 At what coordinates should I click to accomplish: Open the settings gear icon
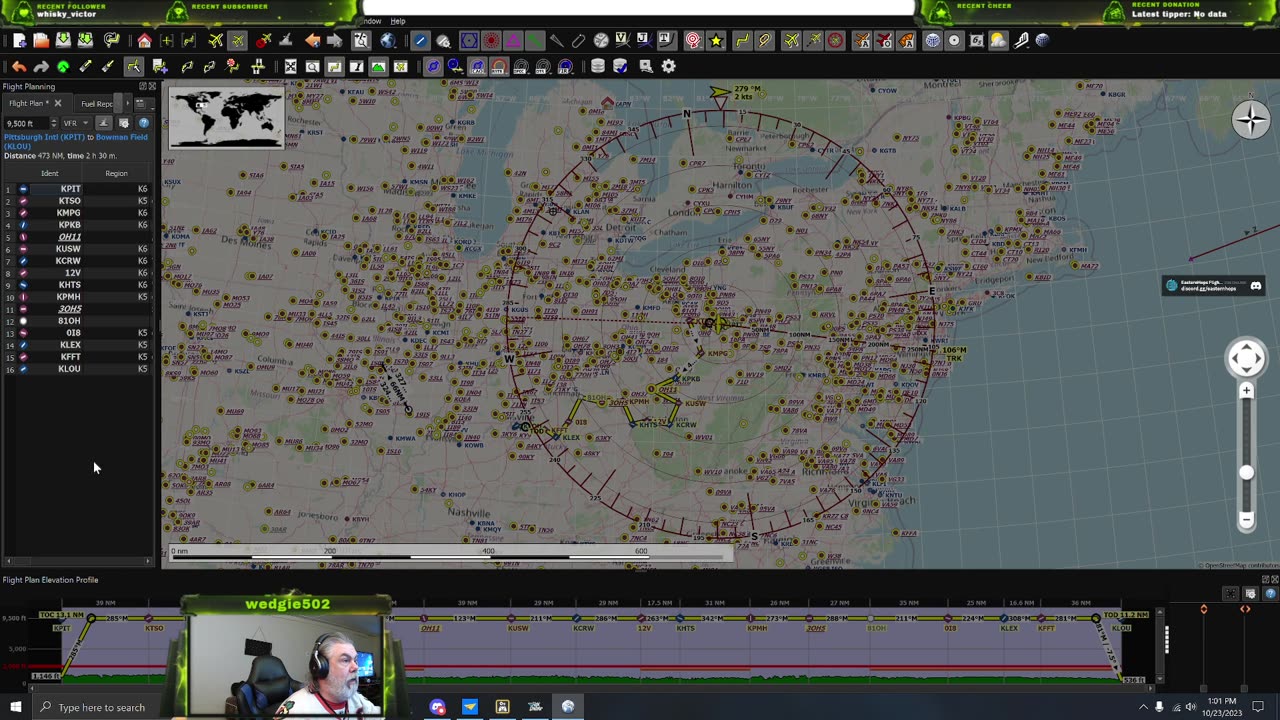click(x=668, y=66)
